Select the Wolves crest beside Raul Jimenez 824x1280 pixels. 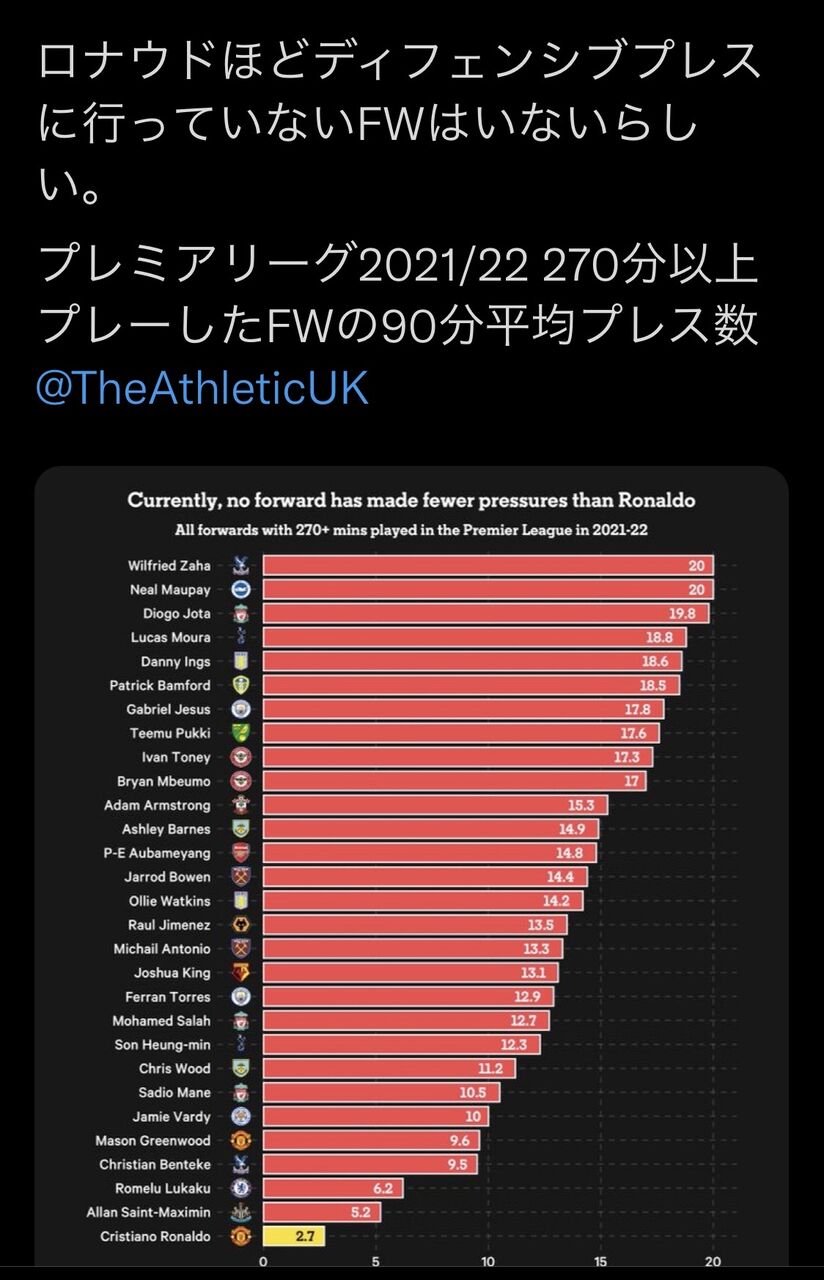tap(240, 925)
